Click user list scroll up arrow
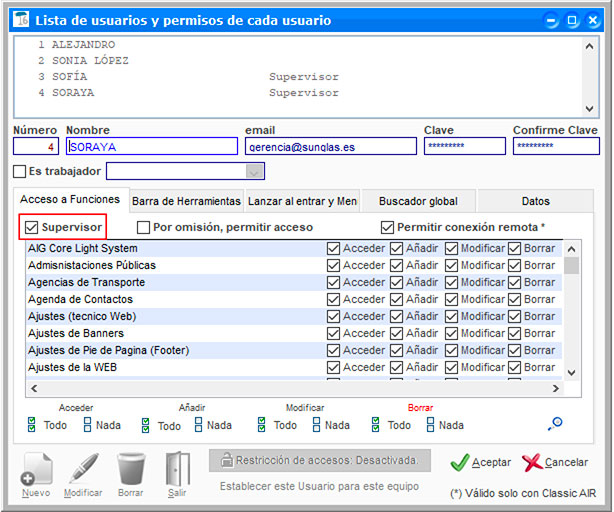 pyautogui.click(x=589, y=46)
